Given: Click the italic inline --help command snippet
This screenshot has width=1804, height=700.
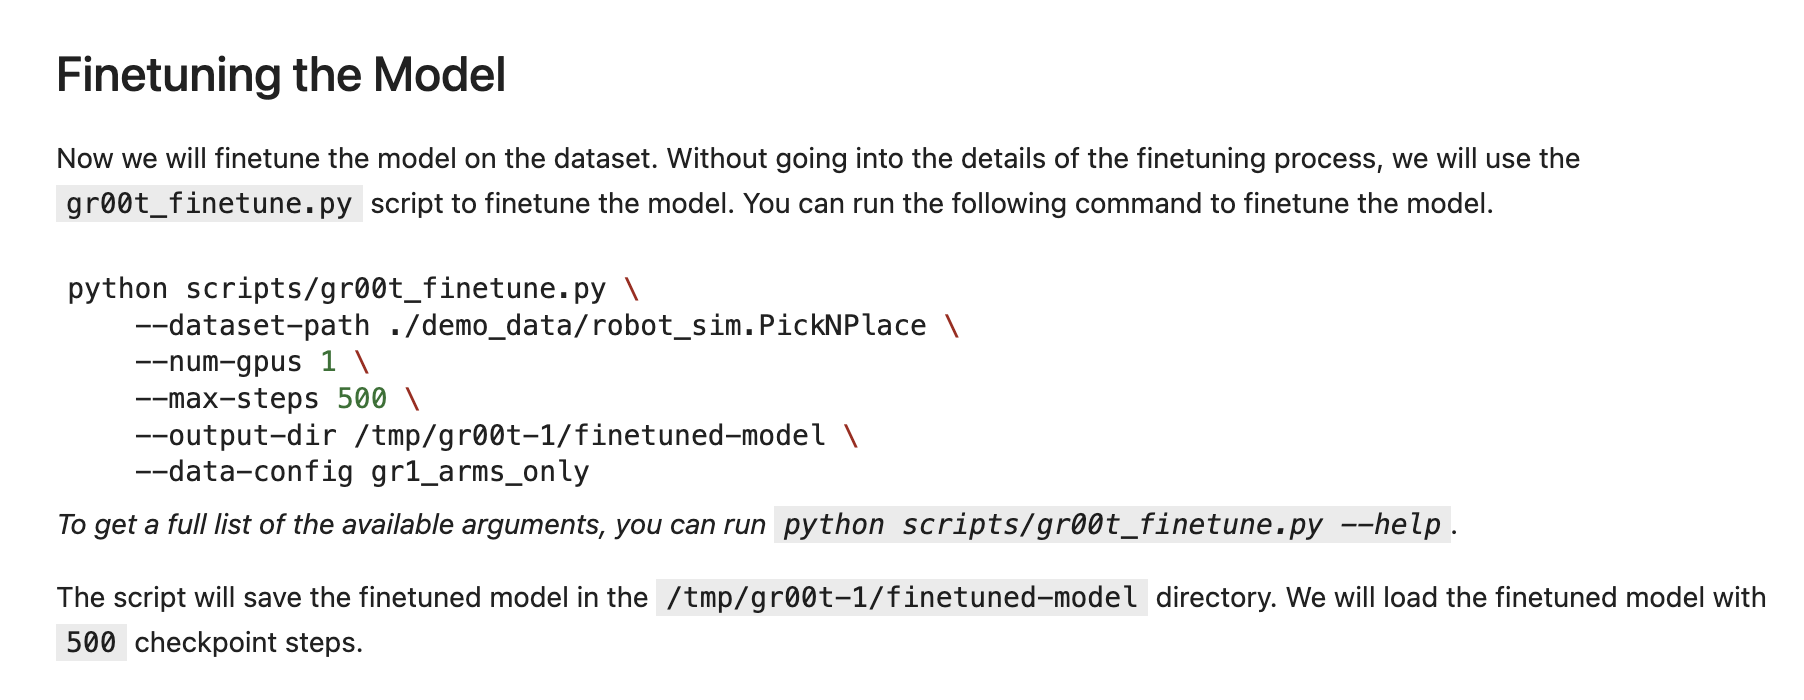Looking at the screenshot, I should tap(1111, 525).
